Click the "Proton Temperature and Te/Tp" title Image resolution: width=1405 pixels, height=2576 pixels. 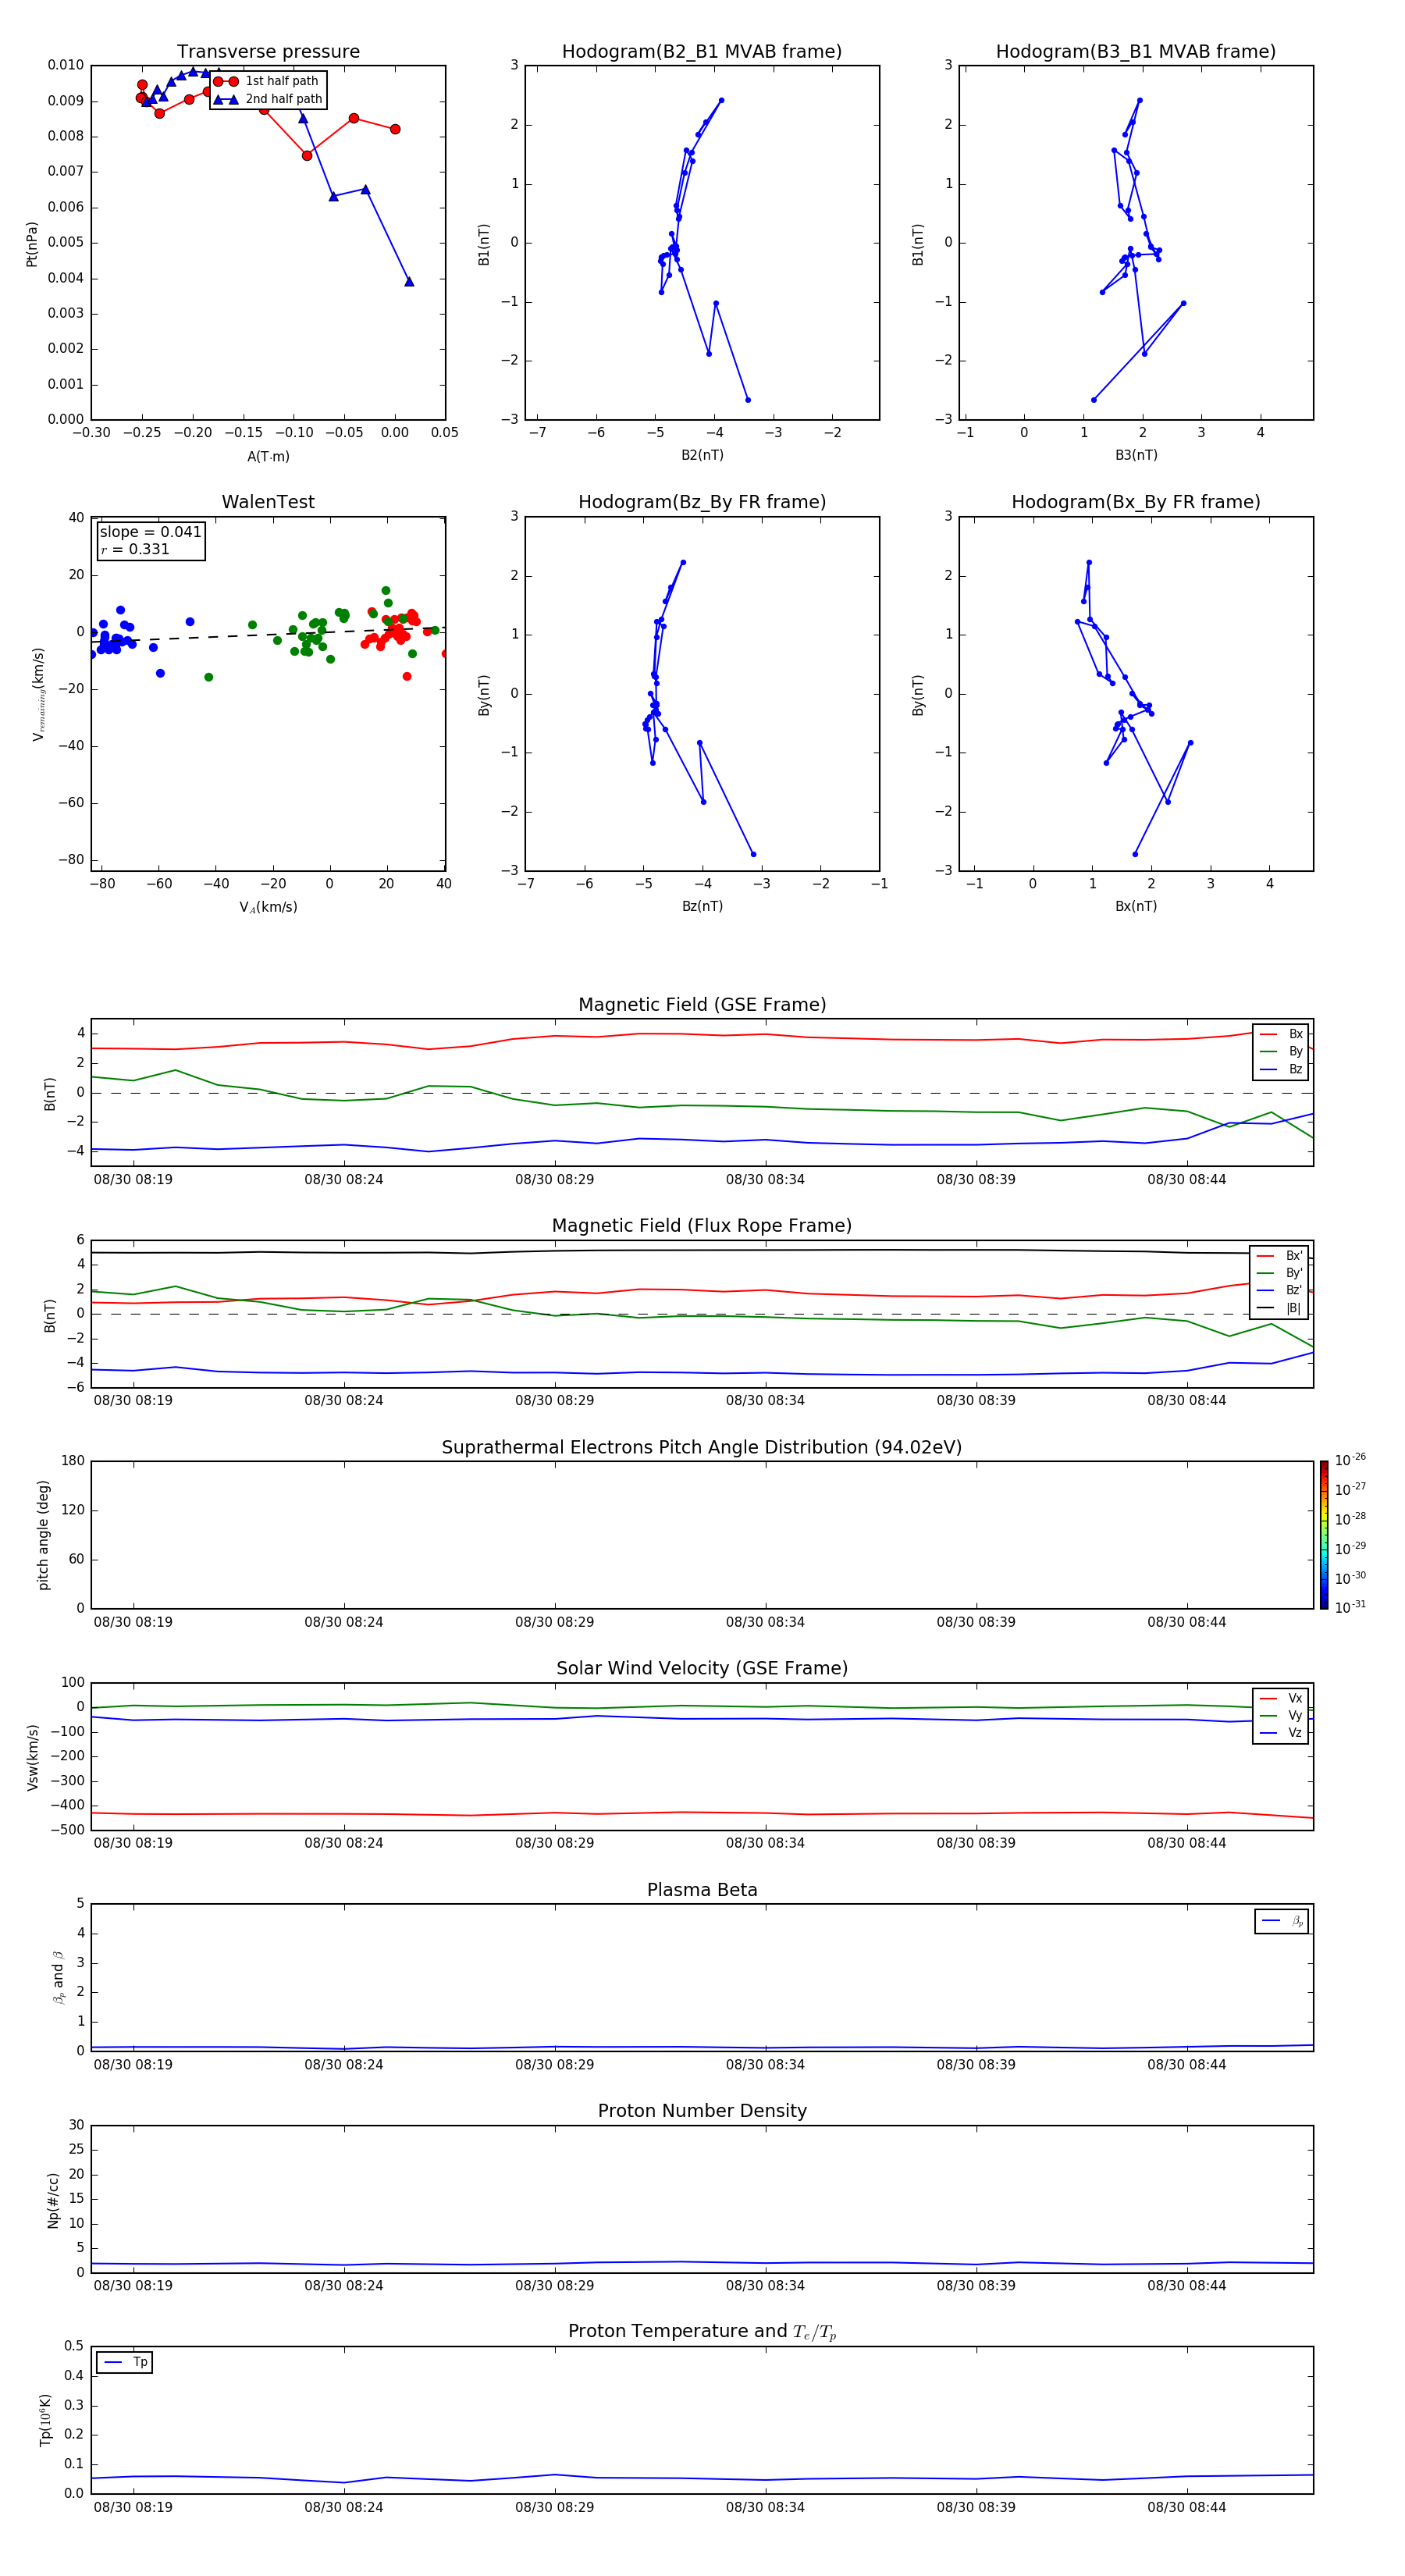(x=702, y=2332)
